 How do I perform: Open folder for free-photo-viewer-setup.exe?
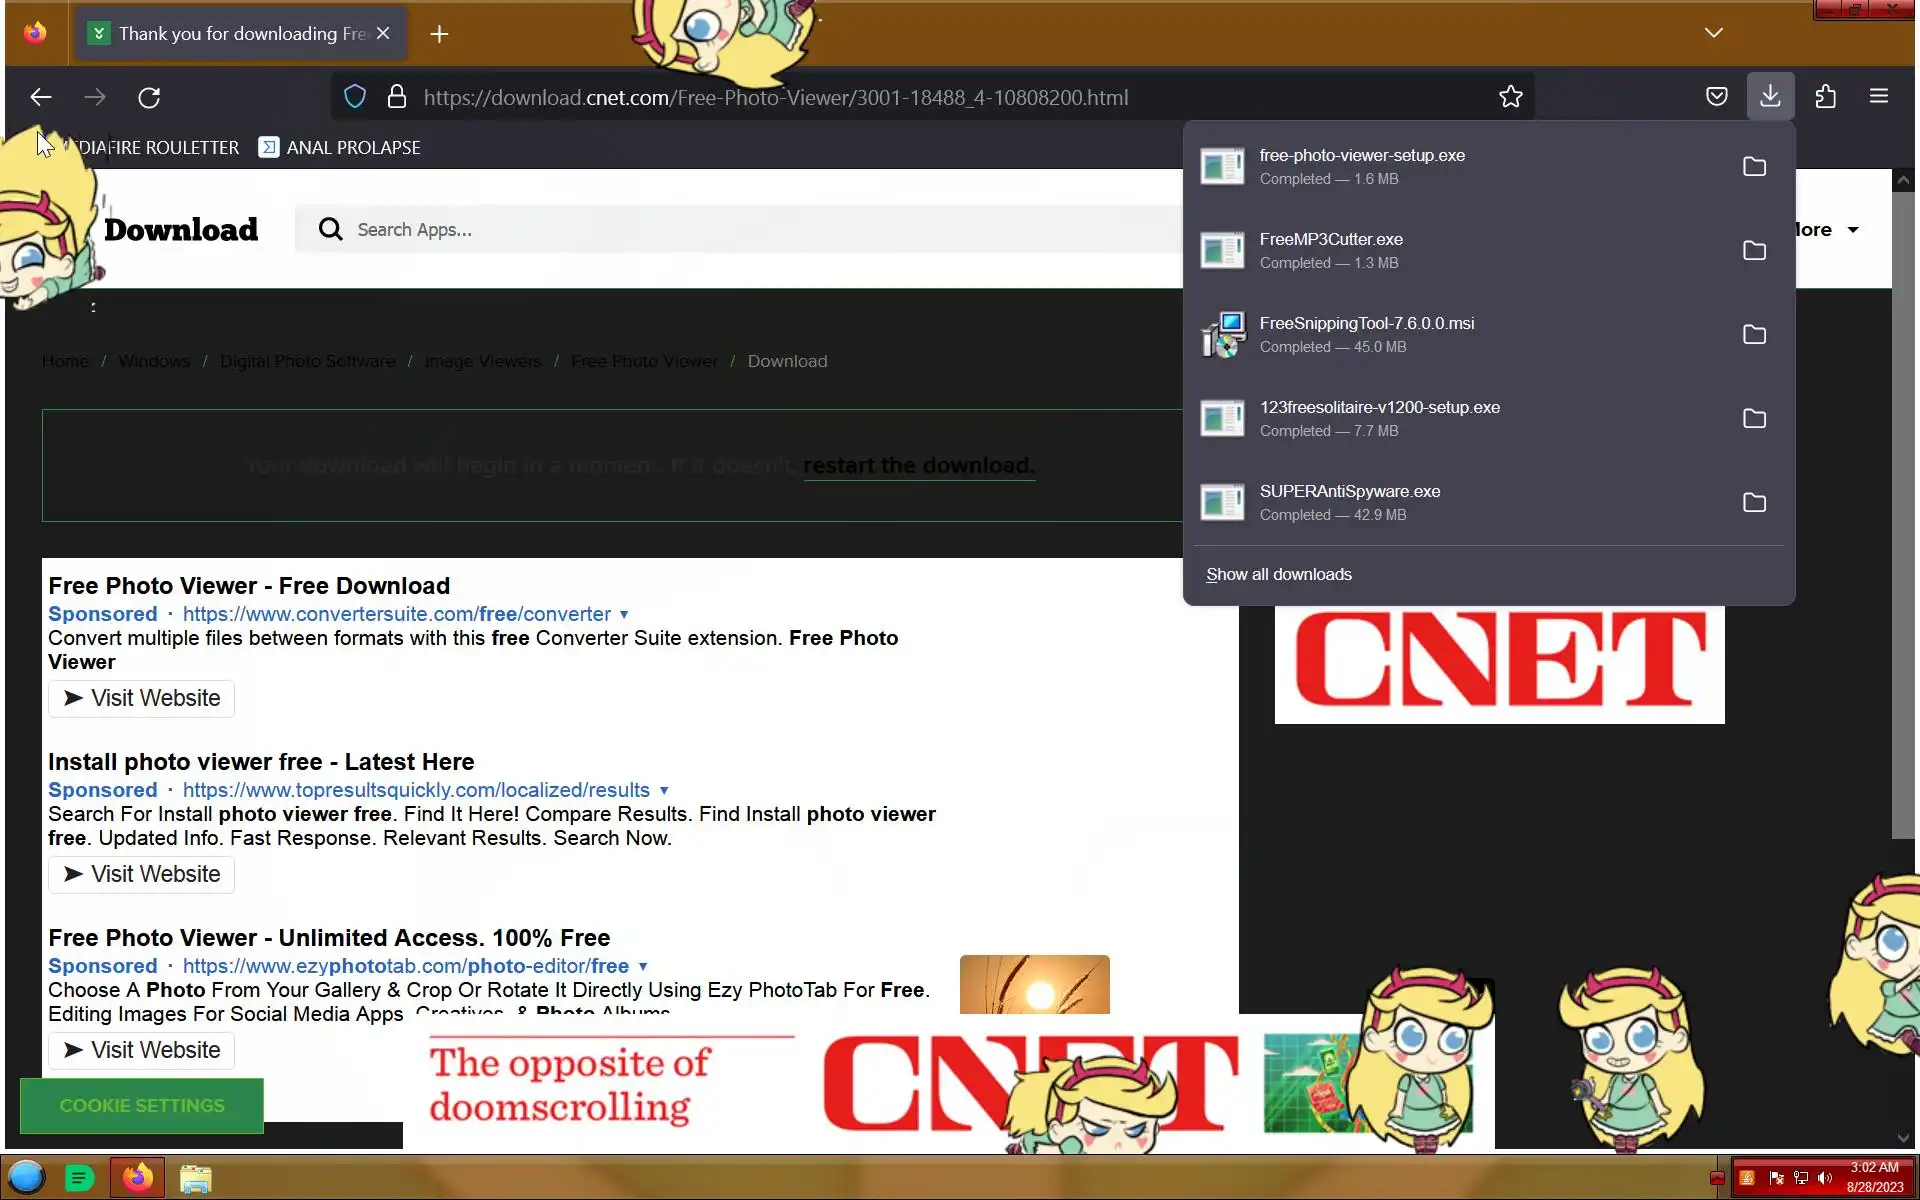point(1754,167)
